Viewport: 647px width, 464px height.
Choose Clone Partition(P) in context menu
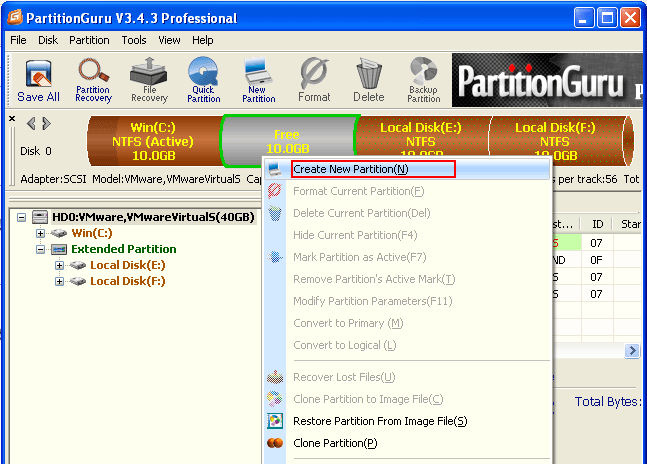click(407, 443)
